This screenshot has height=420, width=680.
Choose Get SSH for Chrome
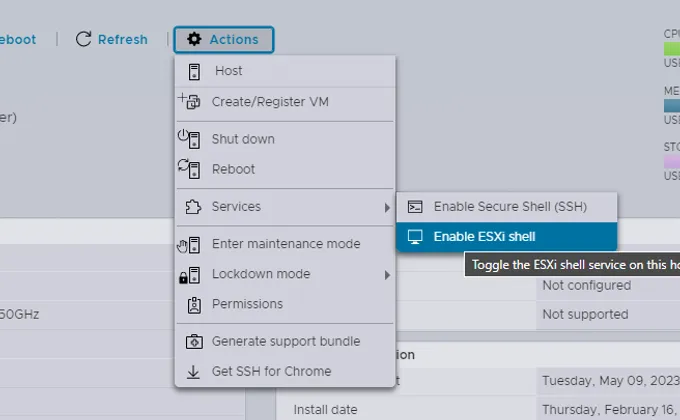coord(285,372)
